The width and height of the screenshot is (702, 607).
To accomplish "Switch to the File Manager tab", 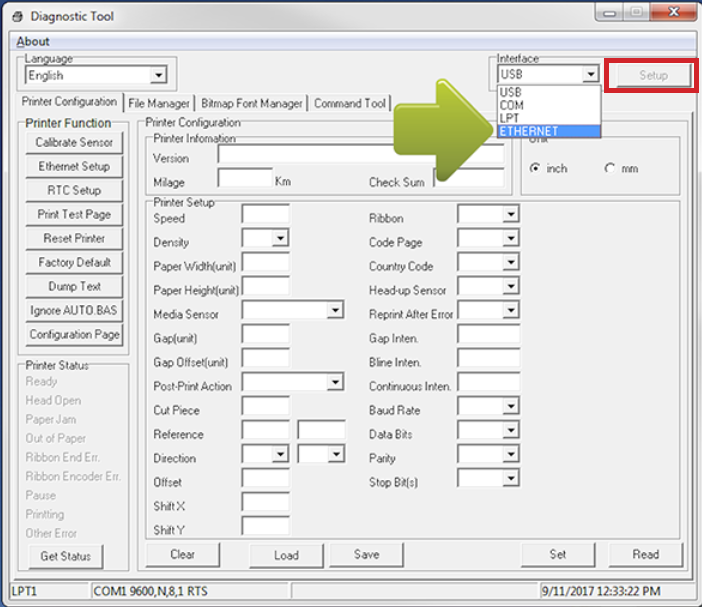I will point(159,103).
